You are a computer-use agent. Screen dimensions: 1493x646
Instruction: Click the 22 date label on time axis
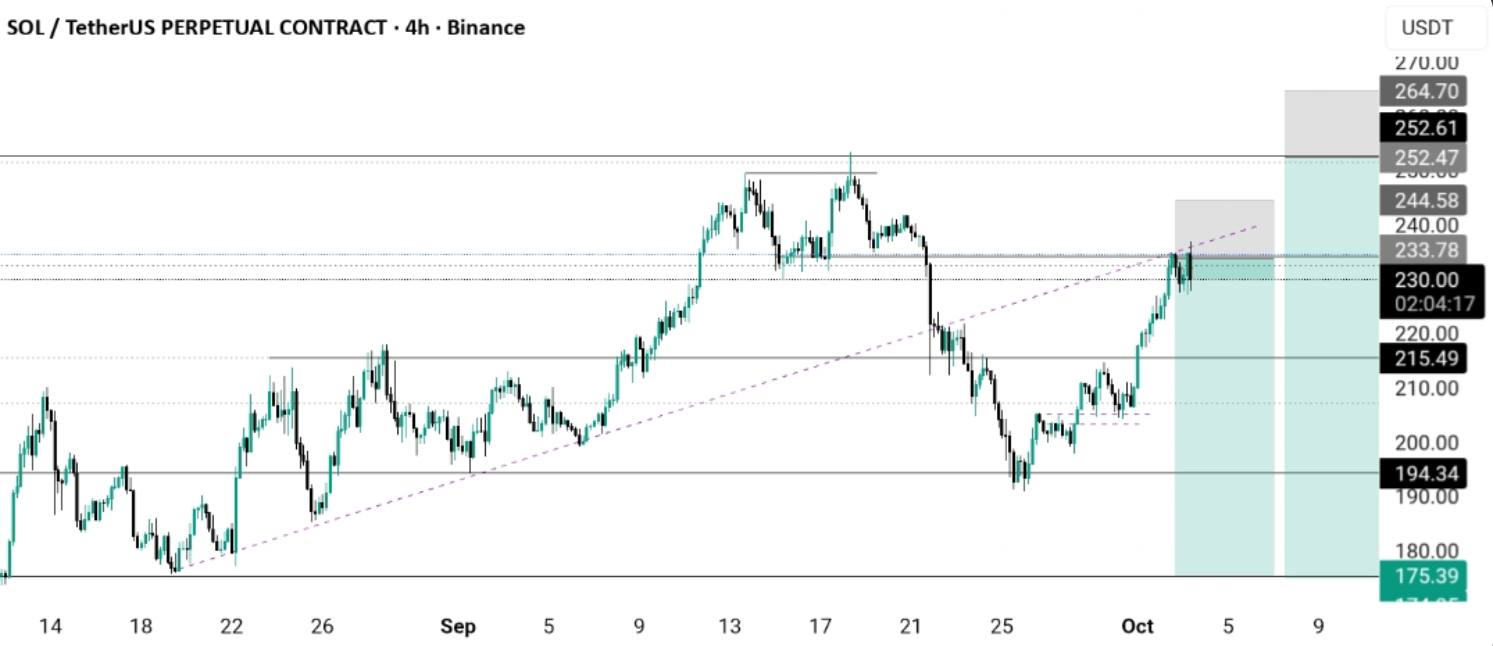point(232,627)
